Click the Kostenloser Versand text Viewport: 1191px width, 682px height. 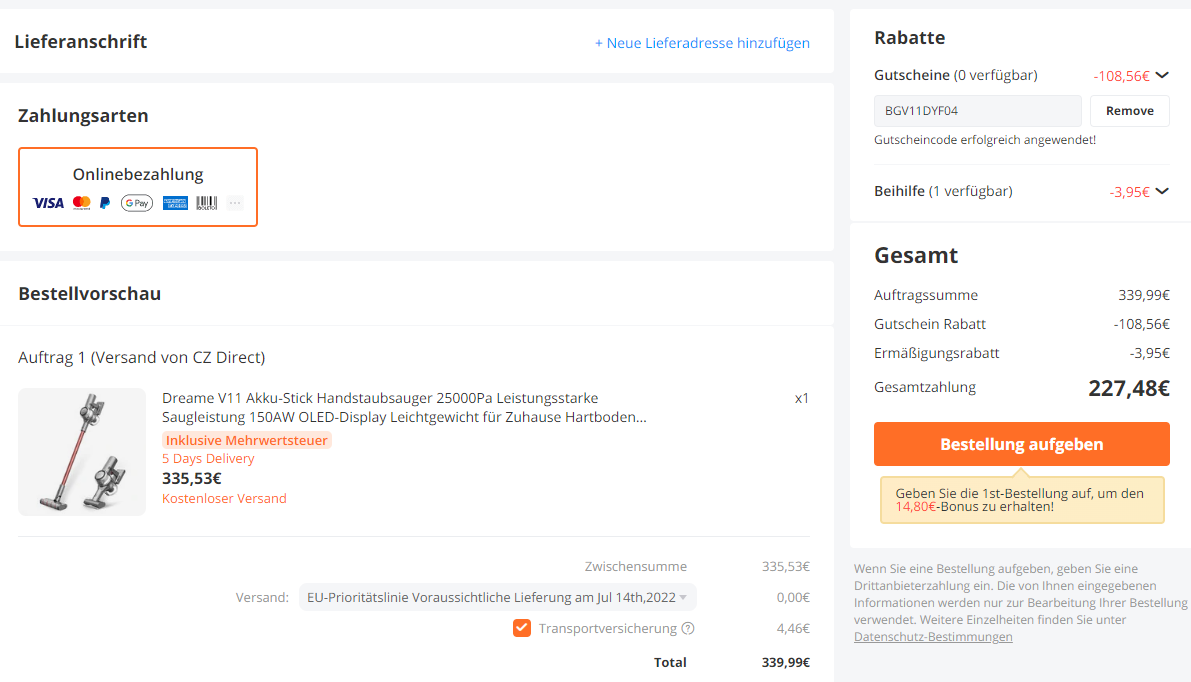coord(224,498)
